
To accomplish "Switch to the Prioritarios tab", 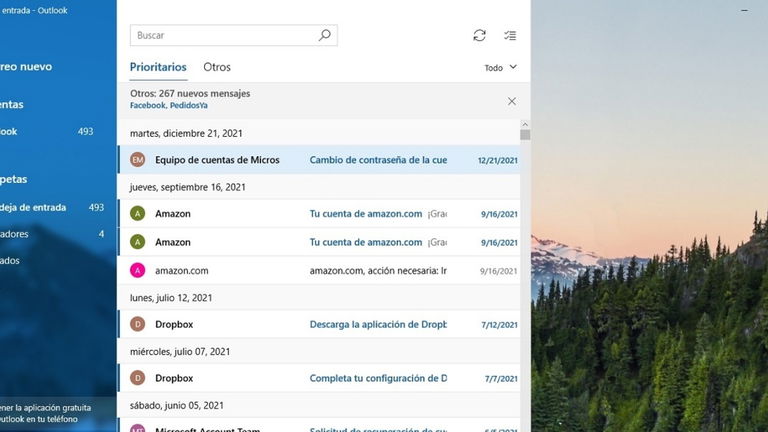I will coord(158,67).
